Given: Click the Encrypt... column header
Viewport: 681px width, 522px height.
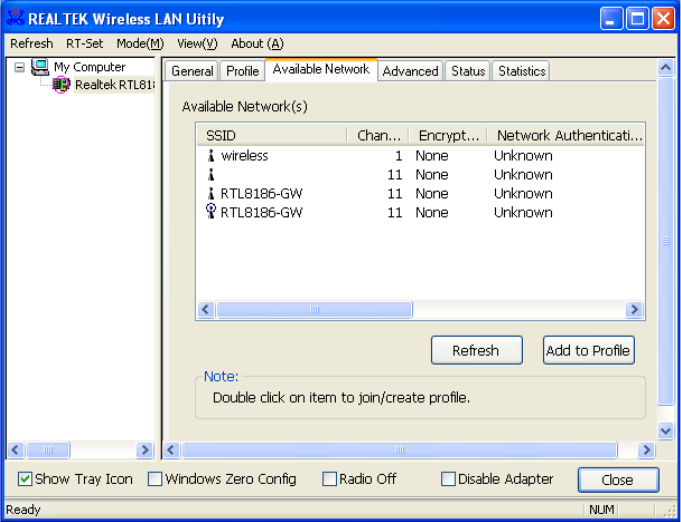Looking at the screenshot, I should coord(448,135).
